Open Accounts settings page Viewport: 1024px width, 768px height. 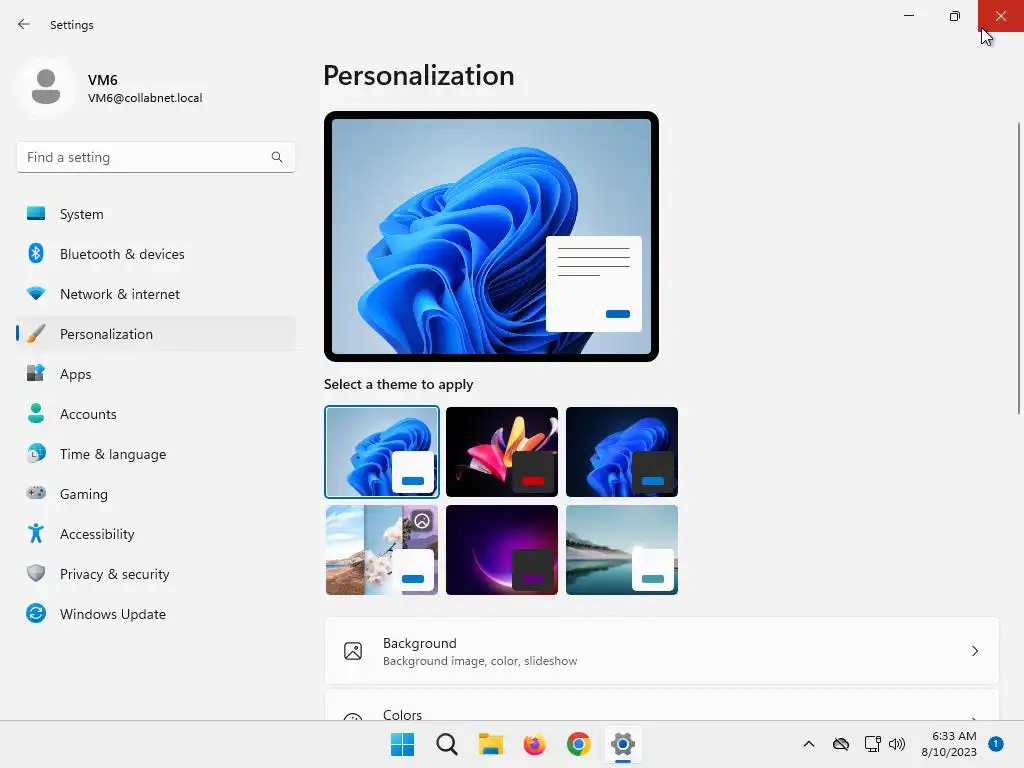tap(156, 413)
